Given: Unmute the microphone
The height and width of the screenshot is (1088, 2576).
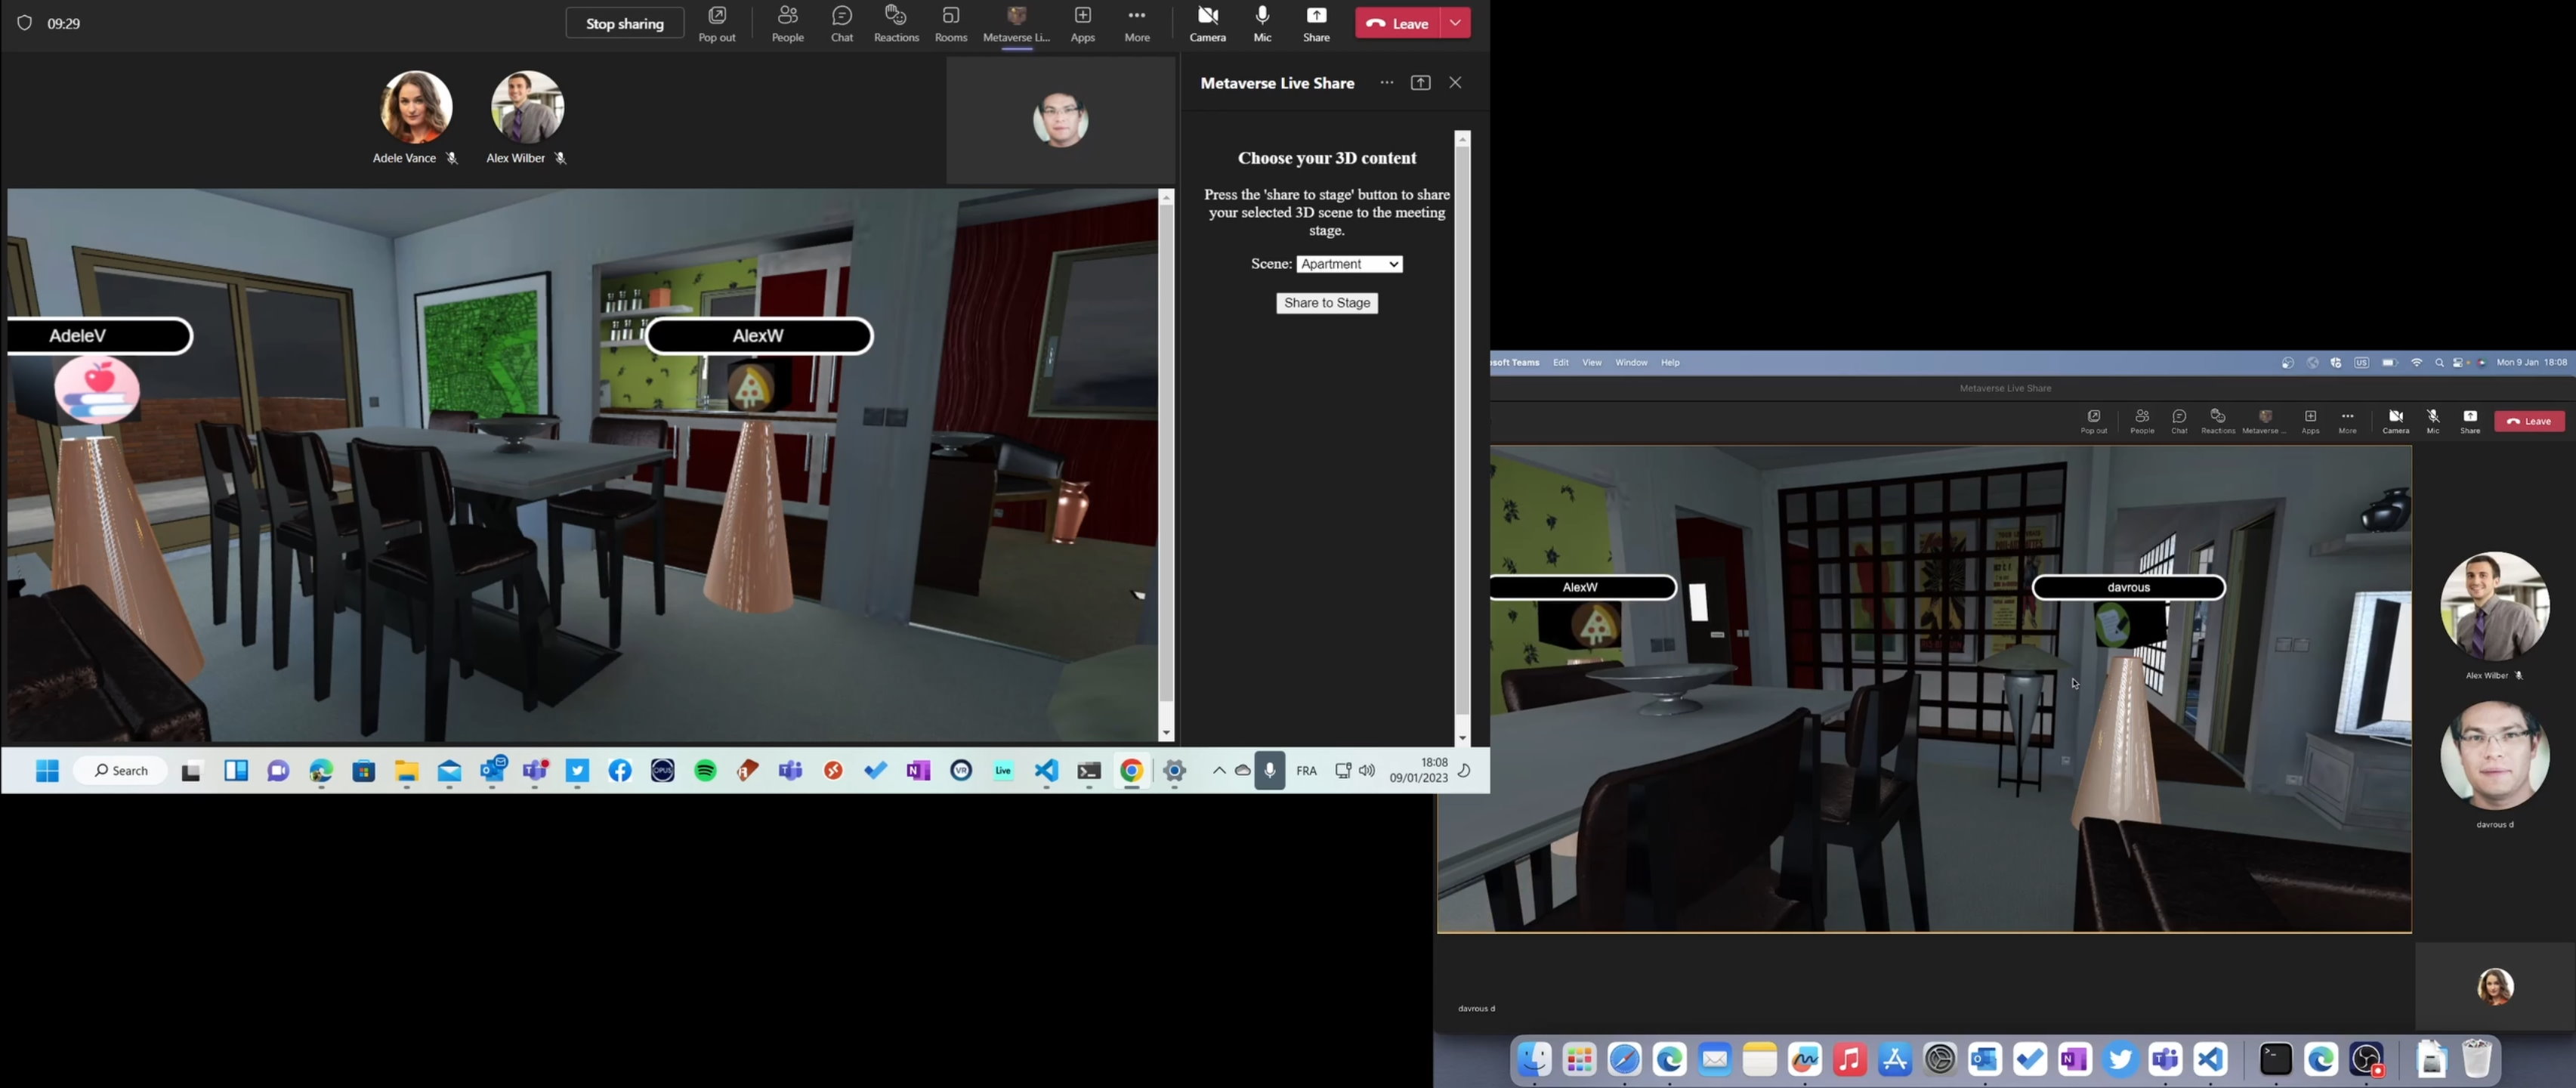Looking at the screenshot, I should point(1261,22).
